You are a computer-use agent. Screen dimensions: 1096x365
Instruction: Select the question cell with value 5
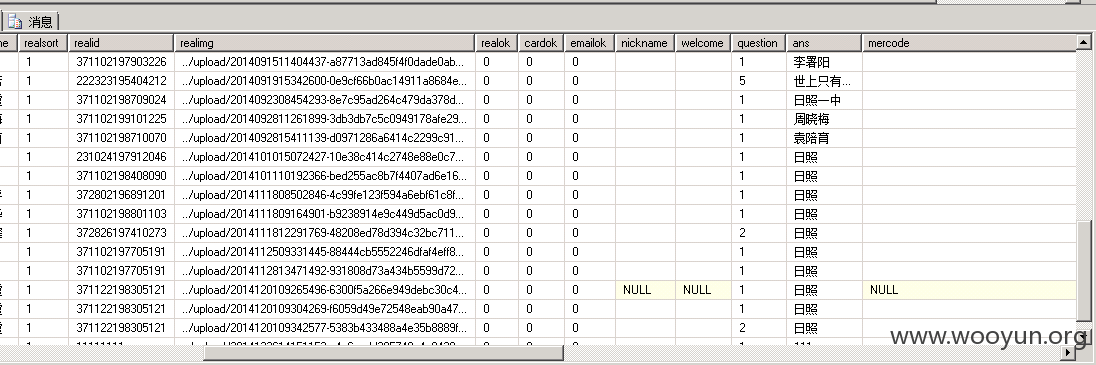758,81
